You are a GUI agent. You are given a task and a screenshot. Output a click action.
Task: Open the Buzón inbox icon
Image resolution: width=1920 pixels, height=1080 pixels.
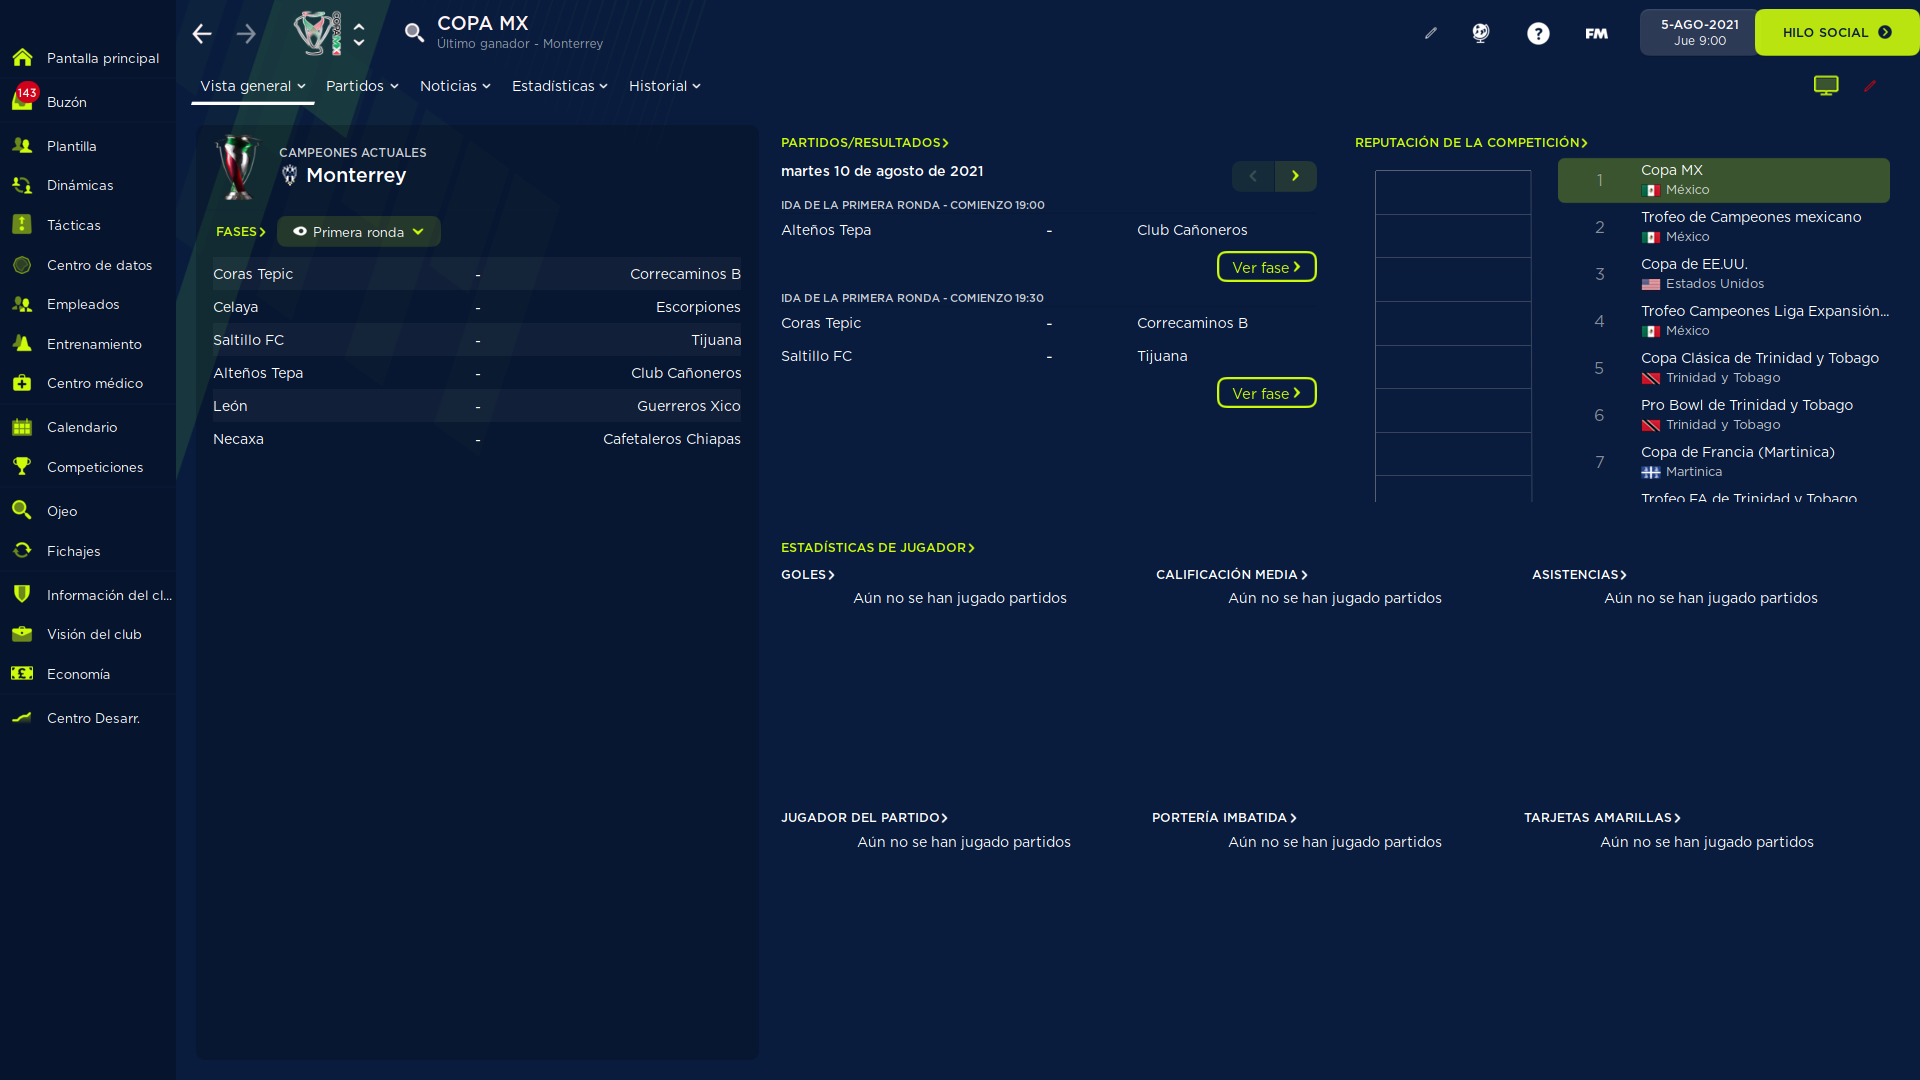pyautogui.click(x=22, y=99)
